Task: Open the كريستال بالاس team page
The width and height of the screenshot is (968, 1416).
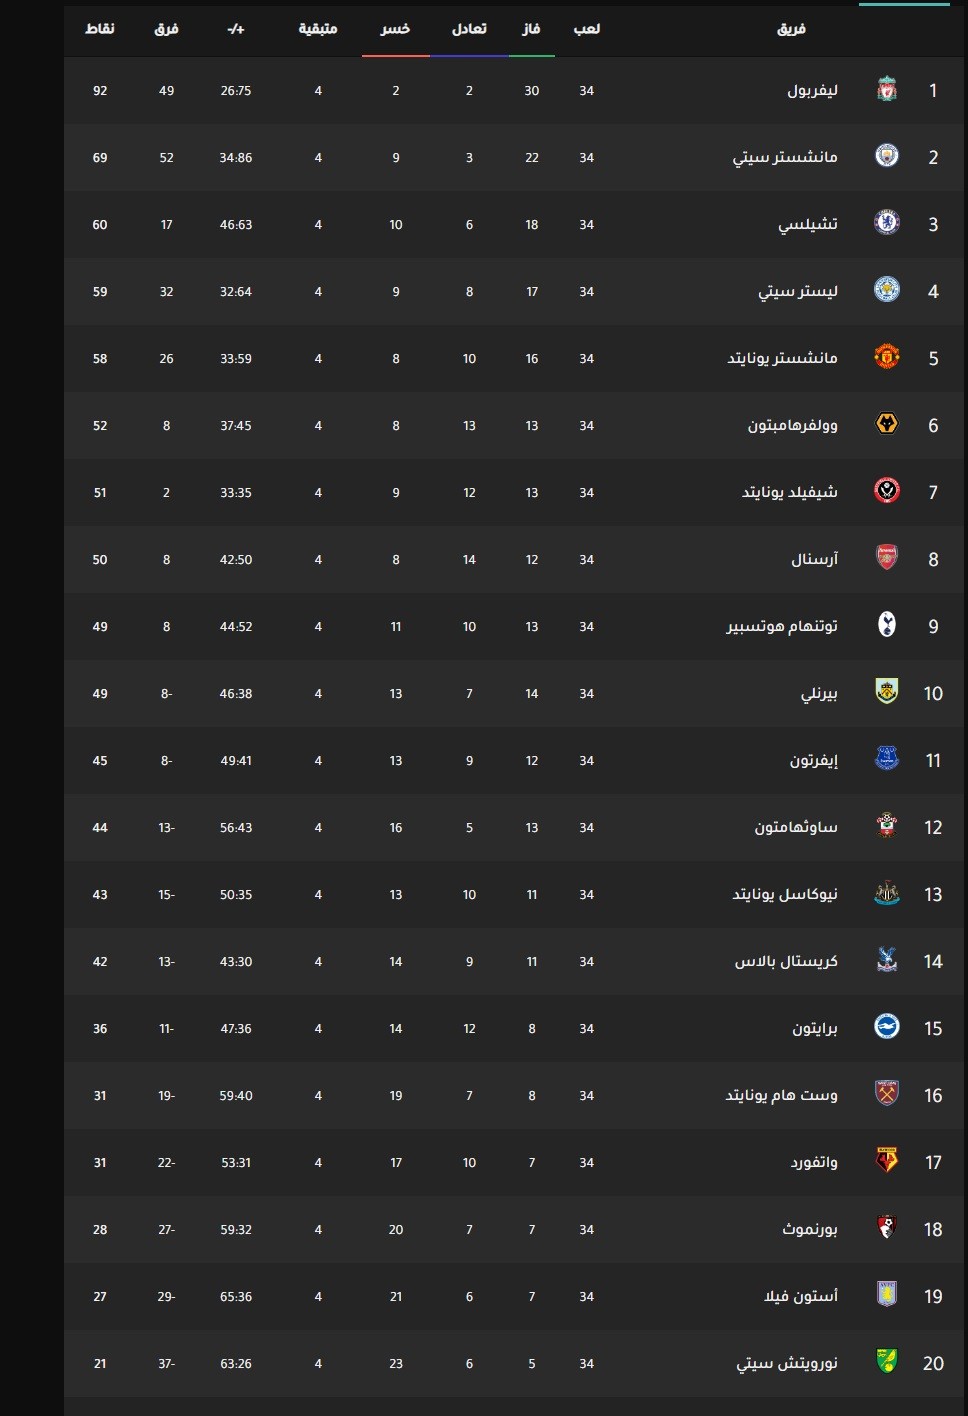Action: tap(787, 961)
